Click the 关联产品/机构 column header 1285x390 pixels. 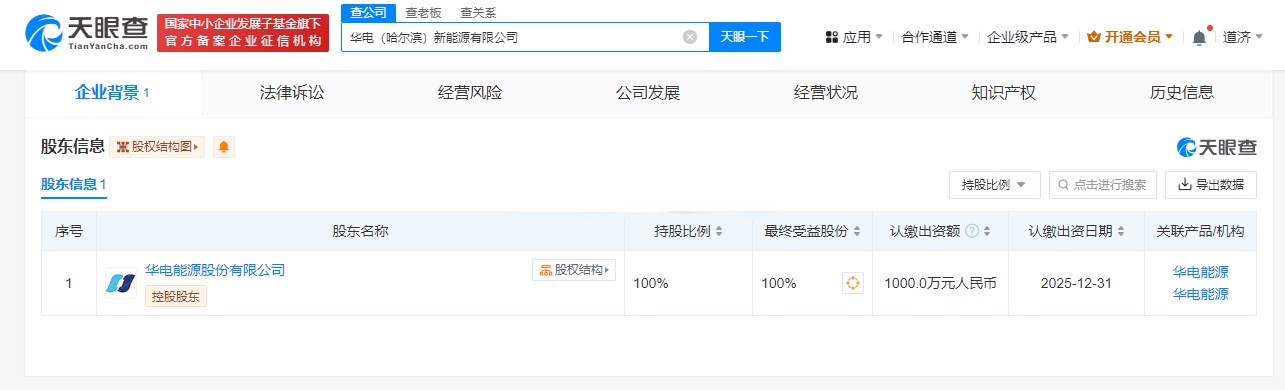pos(1200,231)
